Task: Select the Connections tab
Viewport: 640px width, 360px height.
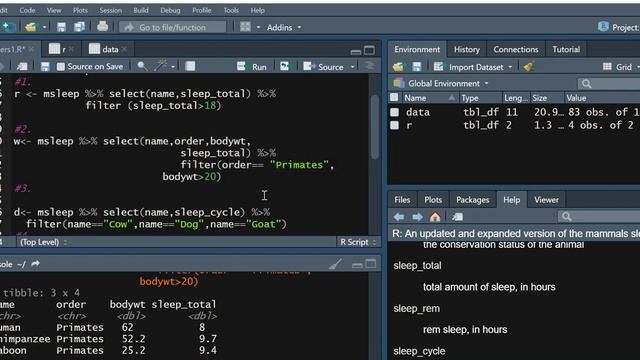Action: [516, 49]
